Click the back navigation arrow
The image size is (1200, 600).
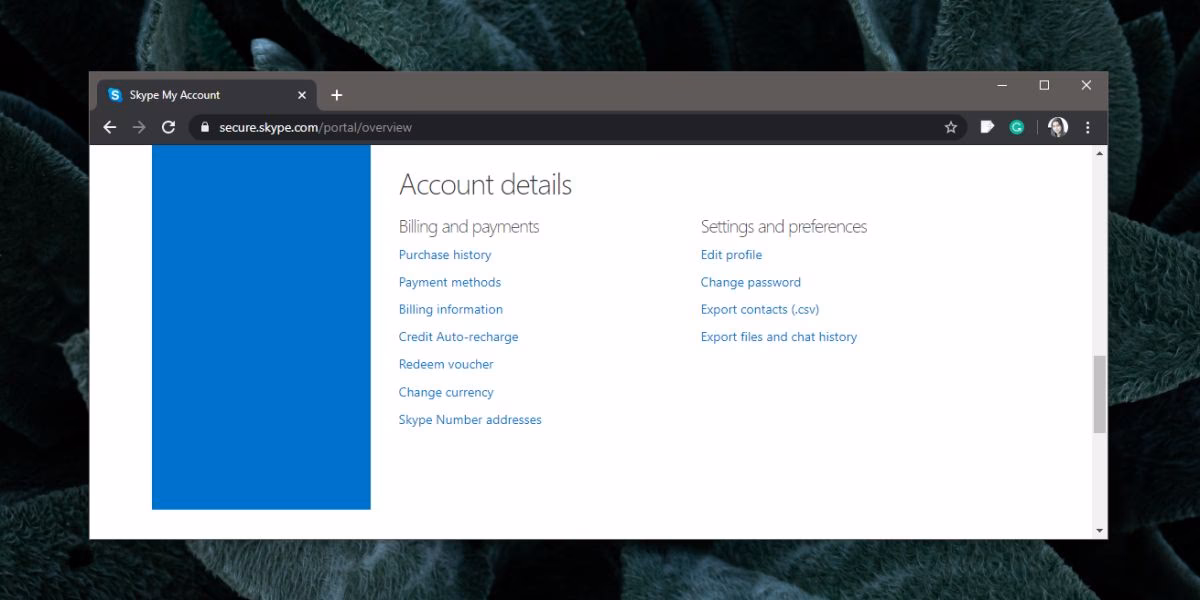[110, 127]
